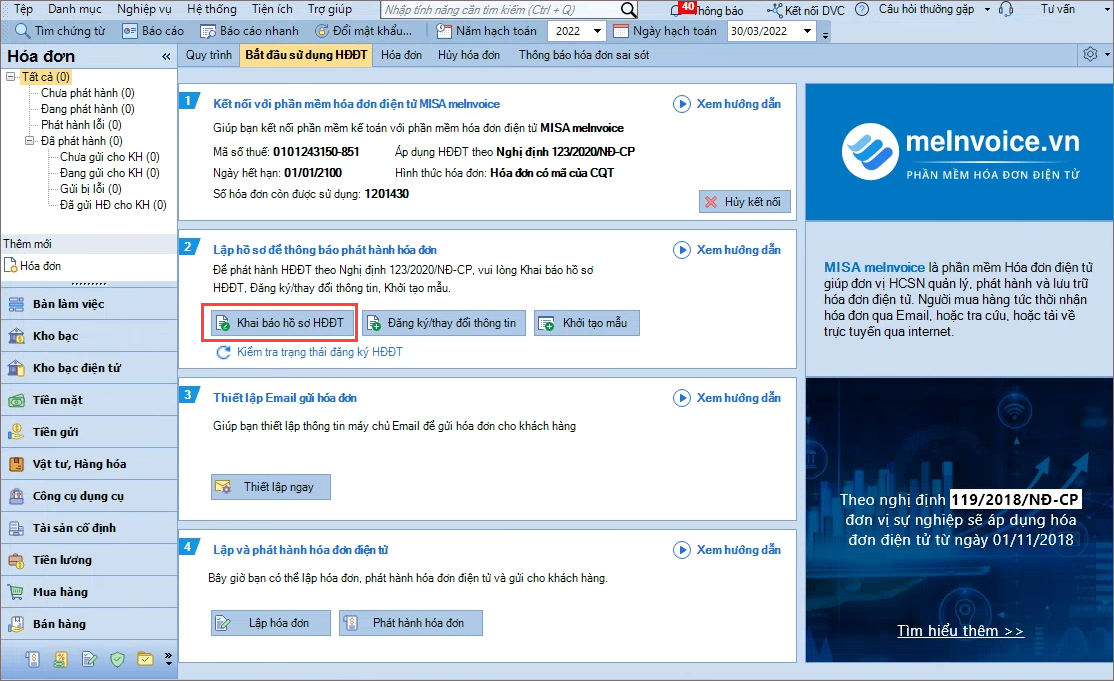
Task: Play the guide for MISA meInvoice connection
Action: [x=682, y=104]
